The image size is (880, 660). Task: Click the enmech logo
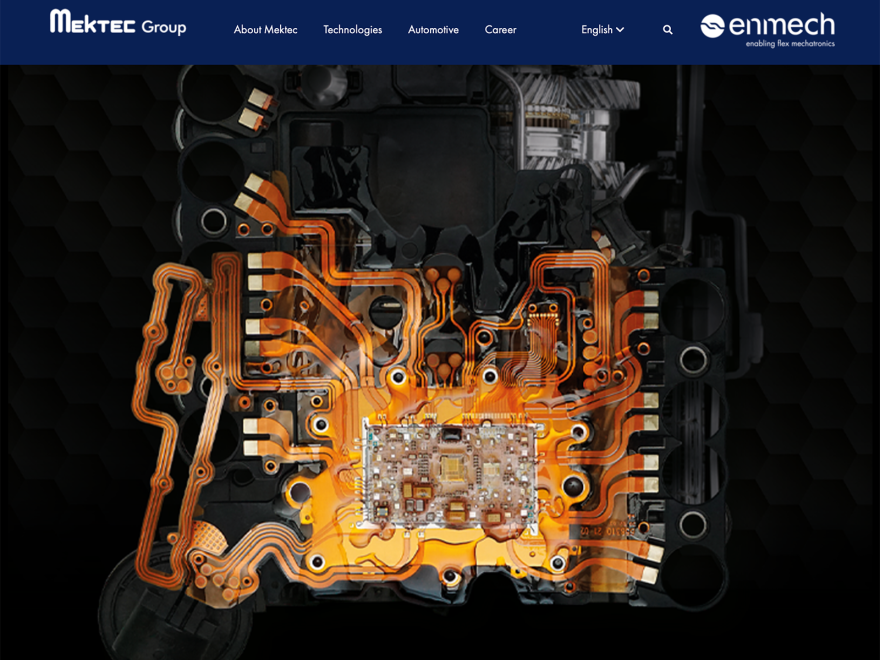tap(767, 30)
